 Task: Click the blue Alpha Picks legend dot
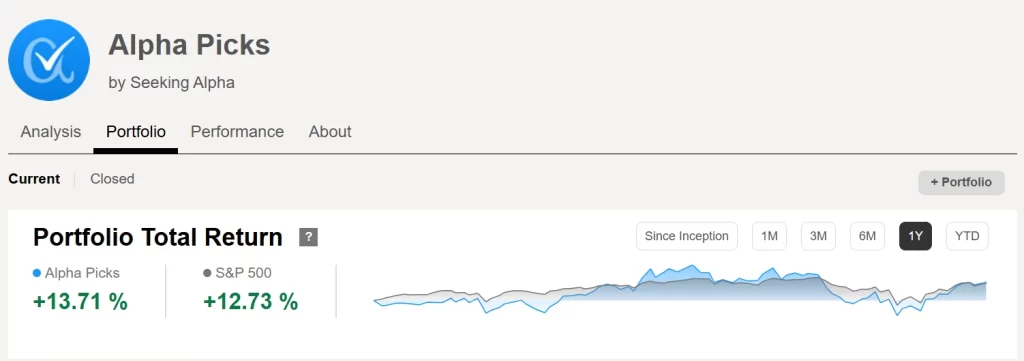[x=37, y=274]
